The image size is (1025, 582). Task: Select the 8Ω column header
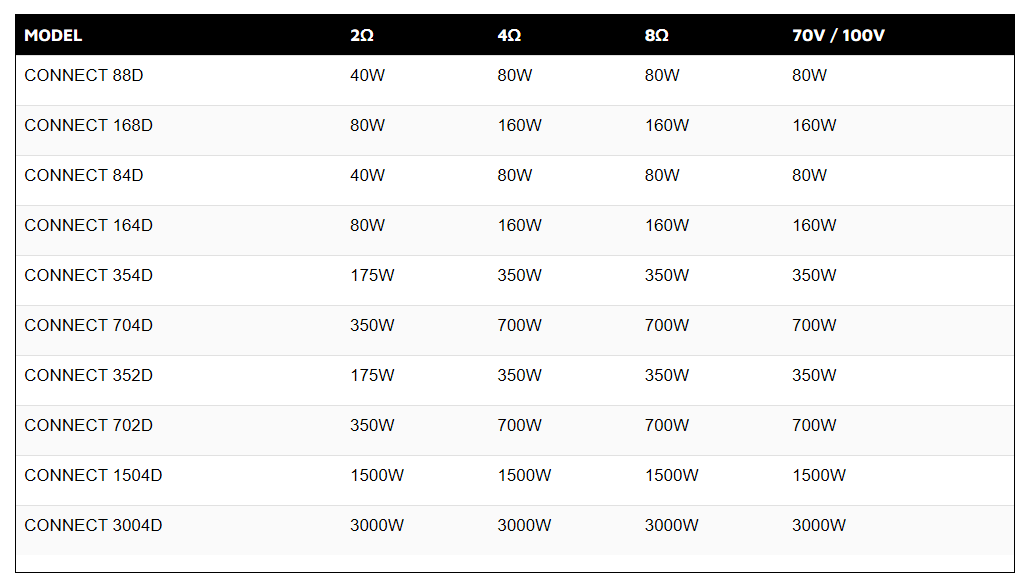656,35
